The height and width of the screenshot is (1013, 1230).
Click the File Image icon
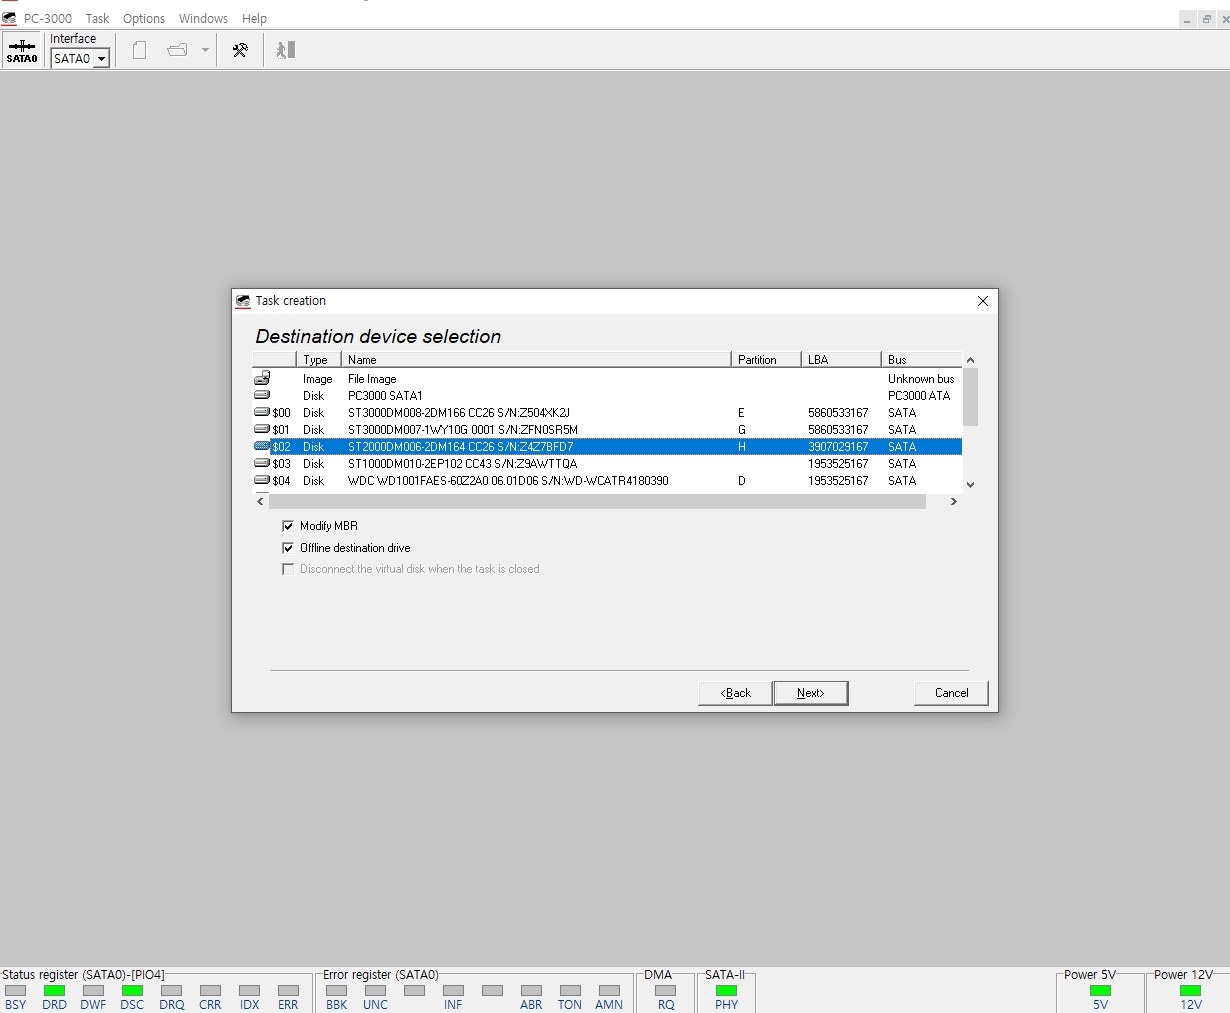[262, 378]
